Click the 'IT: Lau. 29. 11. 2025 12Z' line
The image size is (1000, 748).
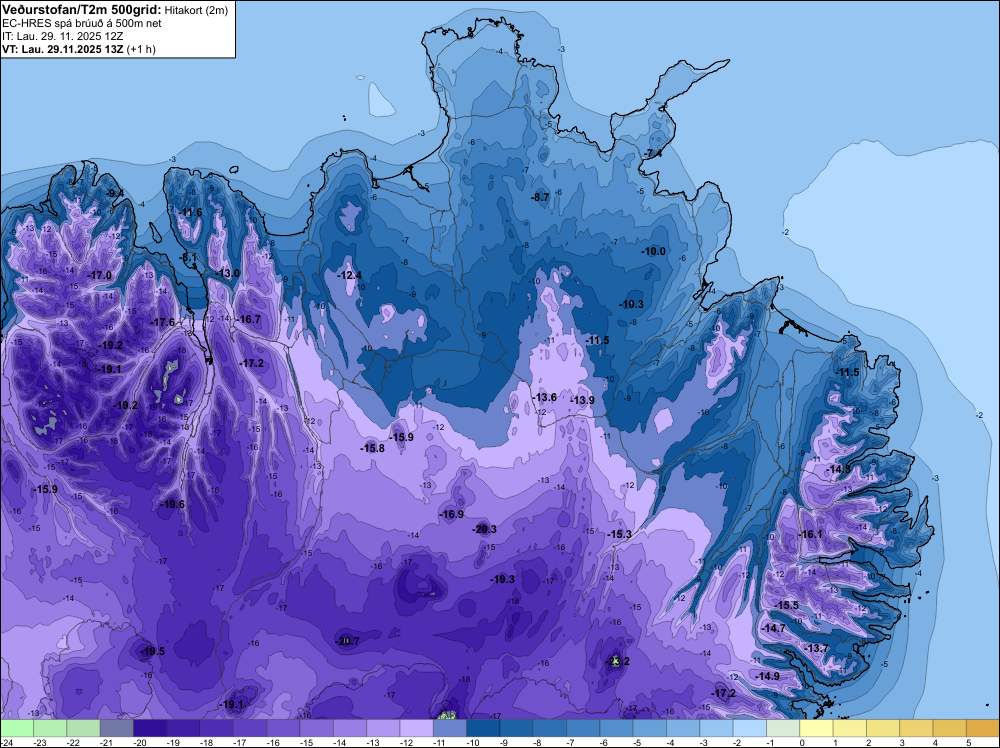(x=62, y=36)
